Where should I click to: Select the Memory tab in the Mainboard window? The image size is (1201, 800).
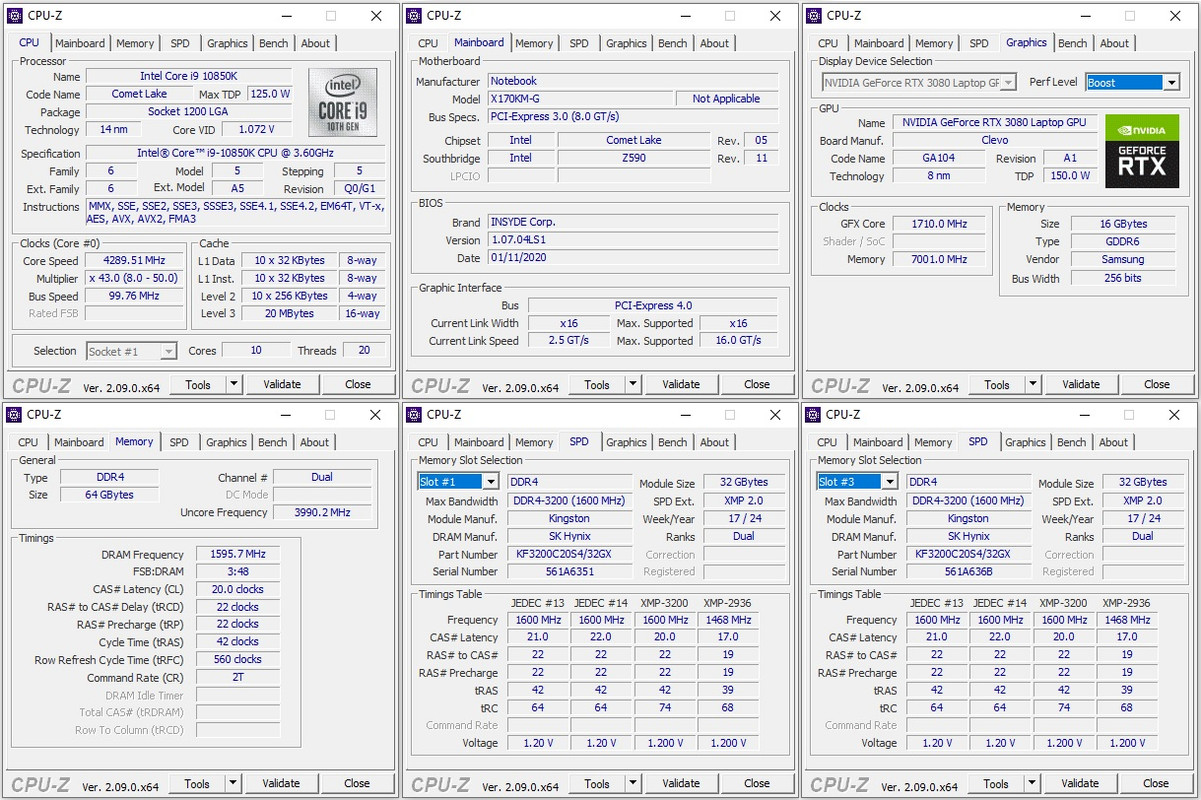(x=534, y=43)
